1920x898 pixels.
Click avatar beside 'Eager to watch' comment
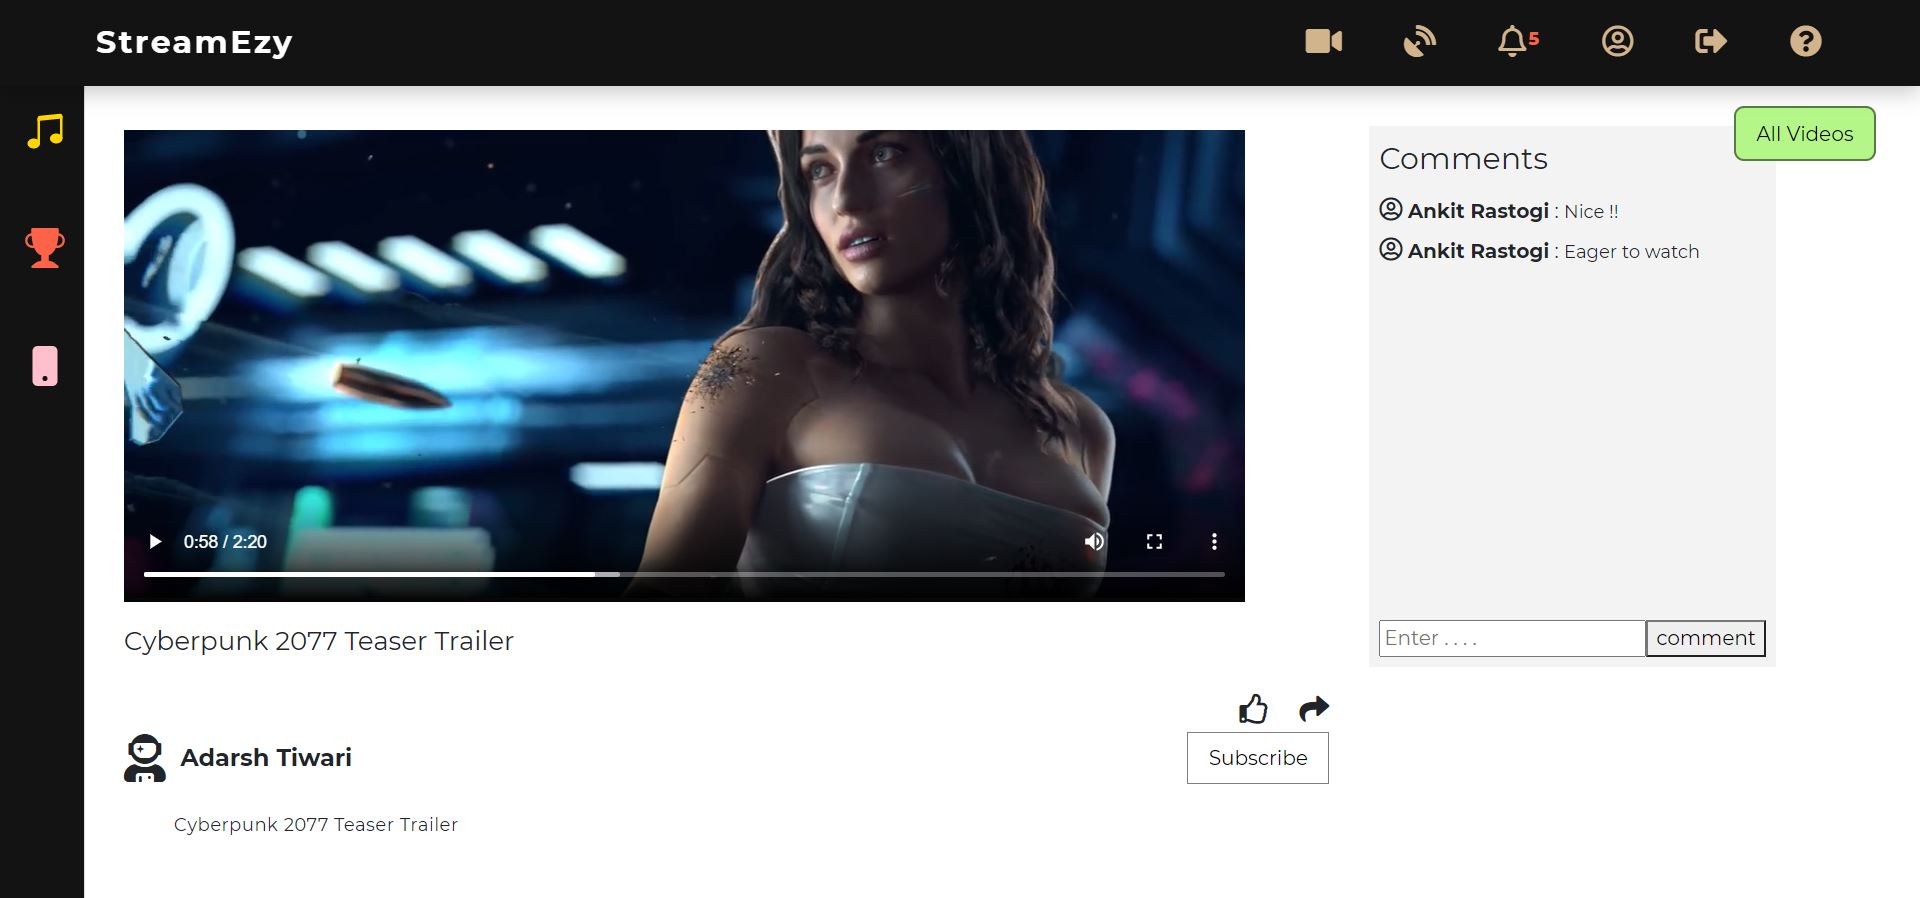[1391, 249]
